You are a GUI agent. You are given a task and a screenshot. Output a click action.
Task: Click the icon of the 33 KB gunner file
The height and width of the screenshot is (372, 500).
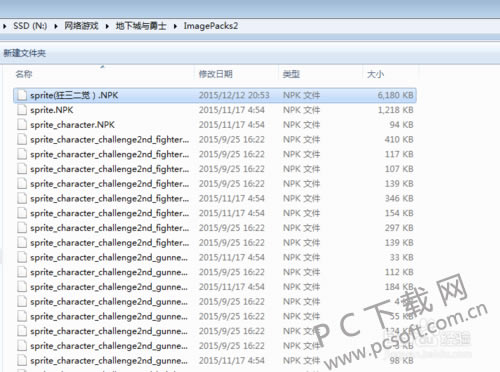coord(22,257)
